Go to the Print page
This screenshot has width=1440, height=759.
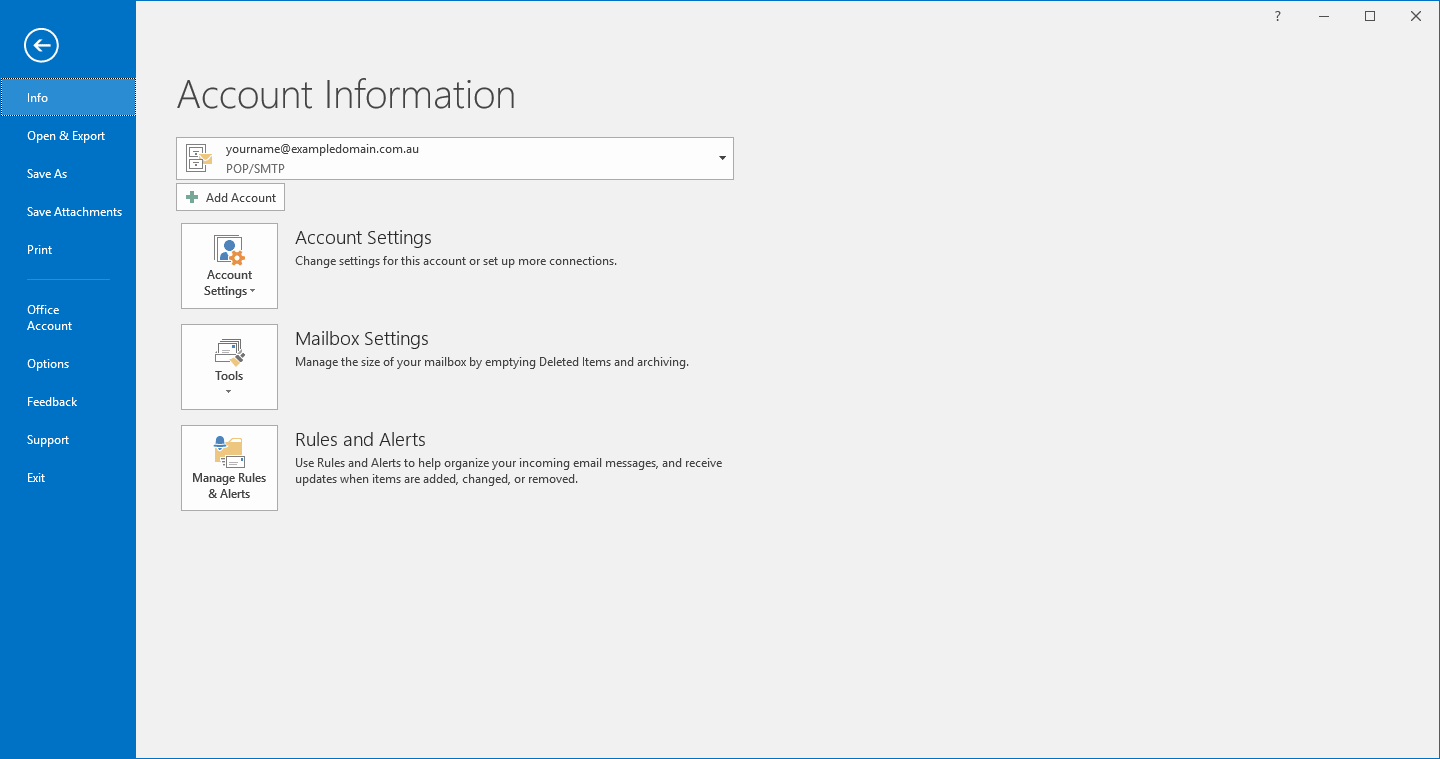tap(40, 250)
